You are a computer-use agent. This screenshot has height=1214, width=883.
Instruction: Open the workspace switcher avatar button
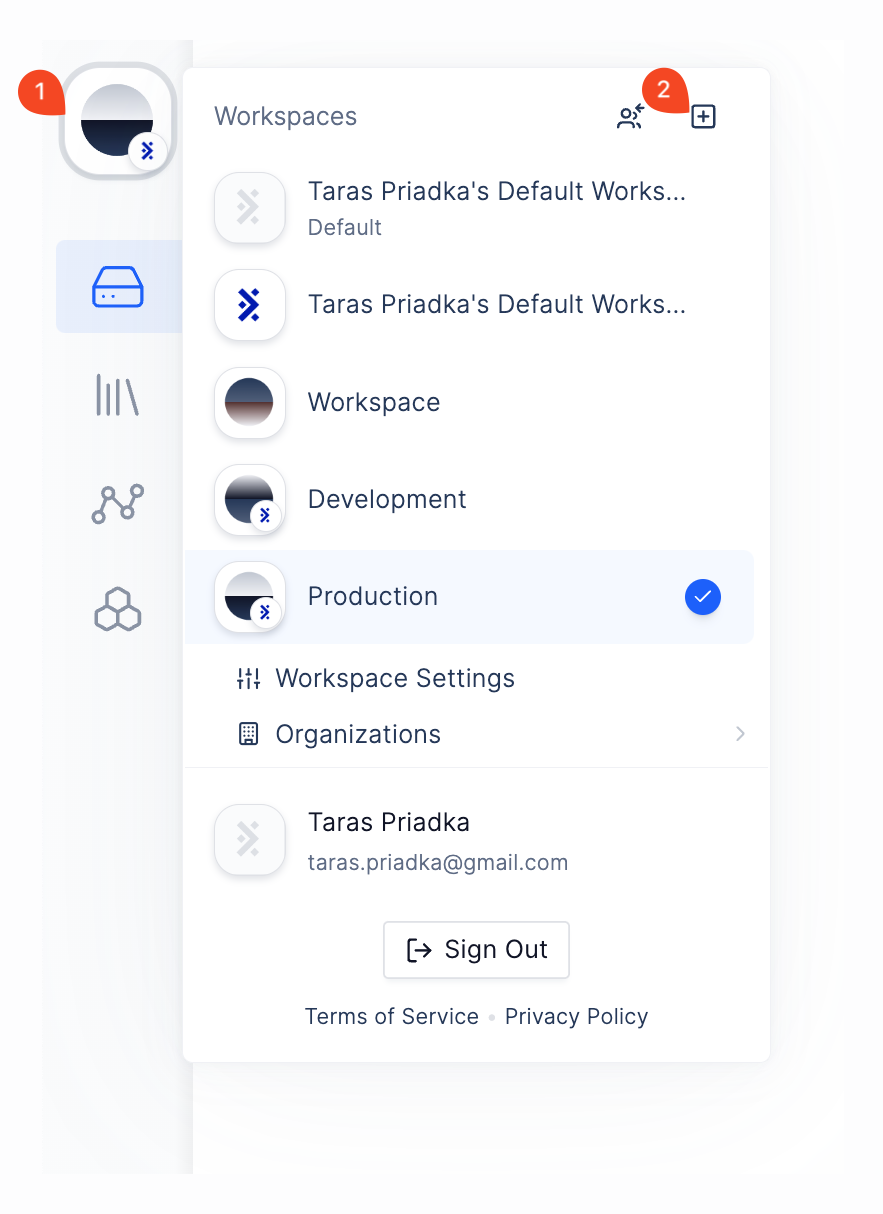tap(118, 121)
